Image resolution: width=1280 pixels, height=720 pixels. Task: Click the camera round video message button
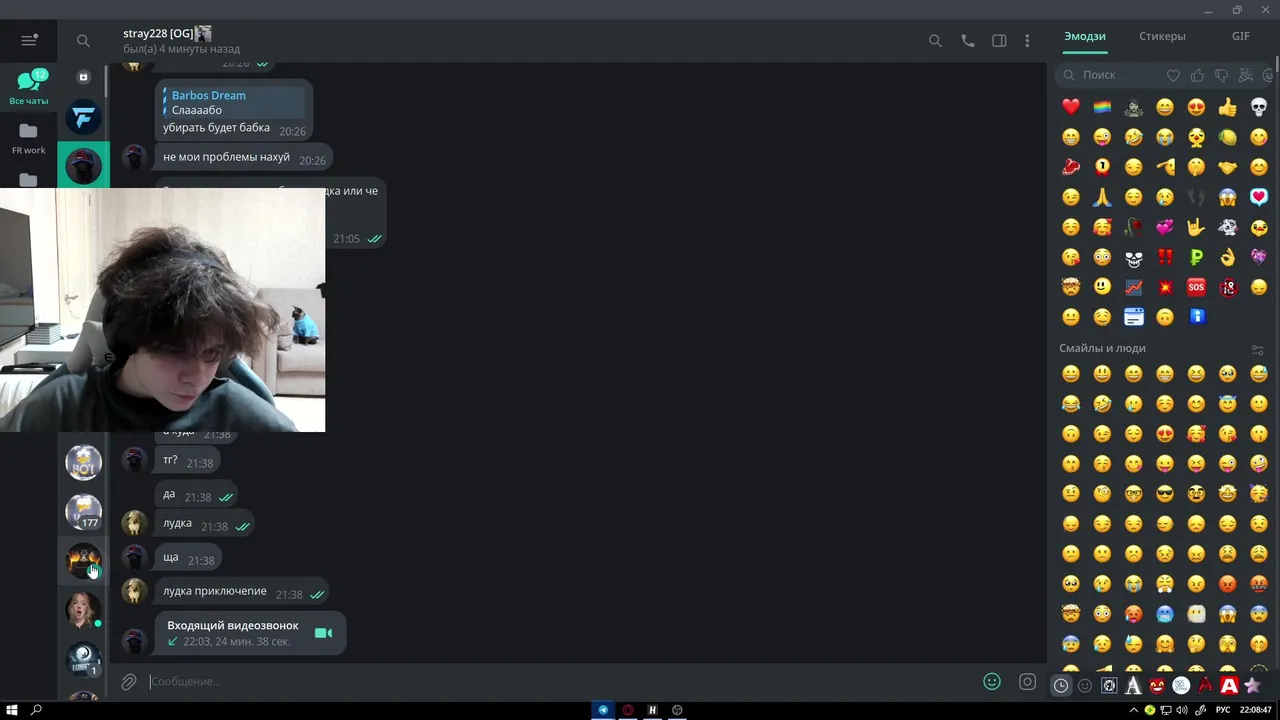[x=1027, y=682]
